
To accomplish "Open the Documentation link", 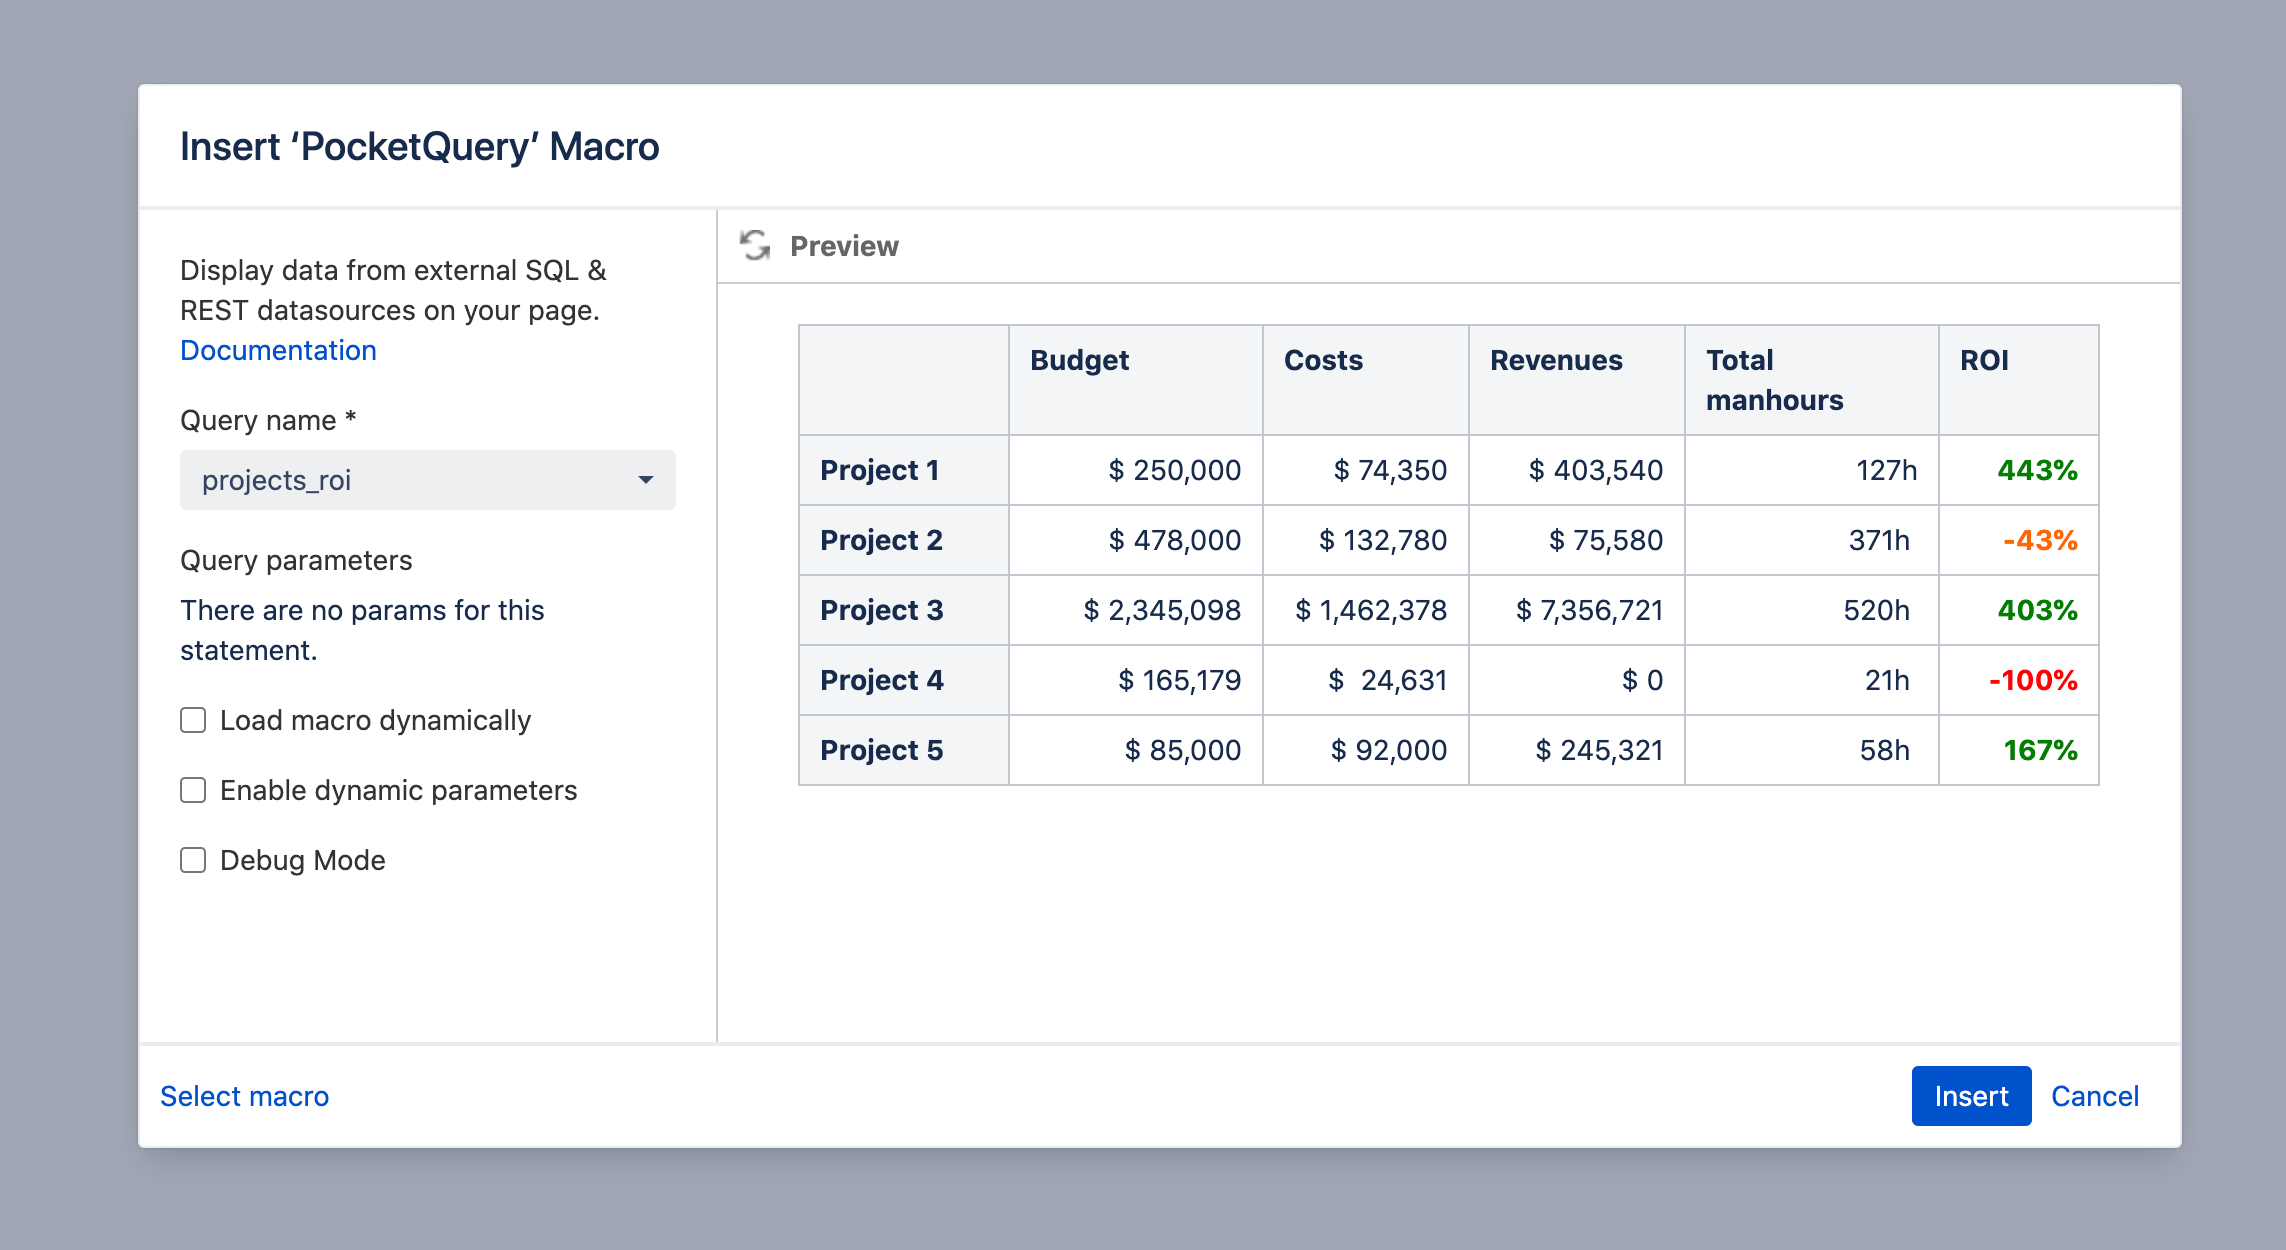I will pyautogui.click(x=278, y=350).
